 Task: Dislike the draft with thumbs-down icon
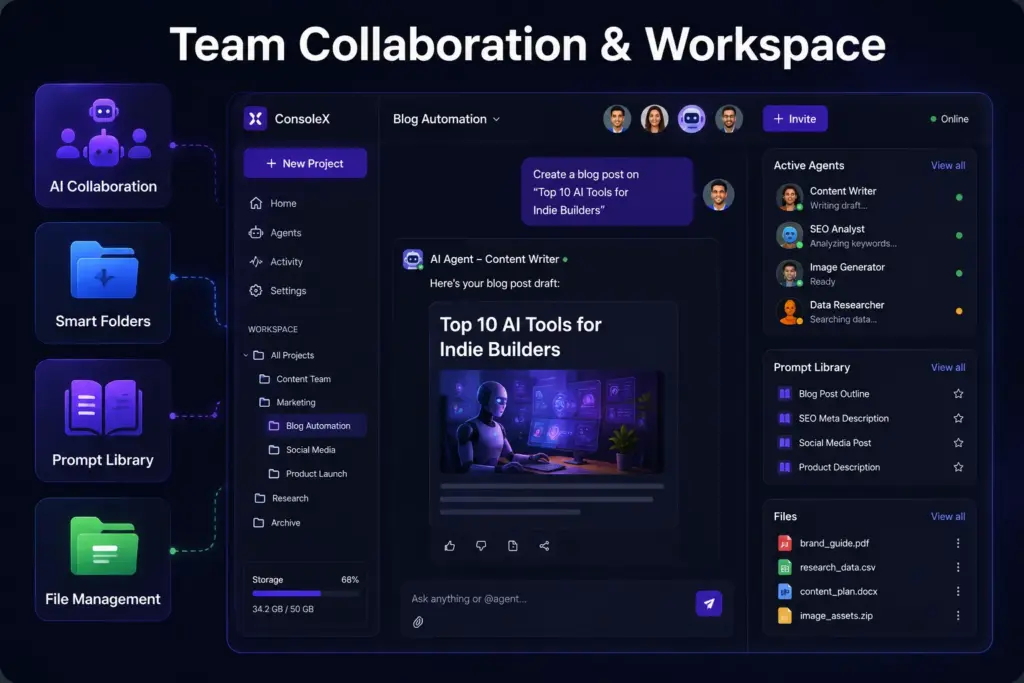point(481,546)
